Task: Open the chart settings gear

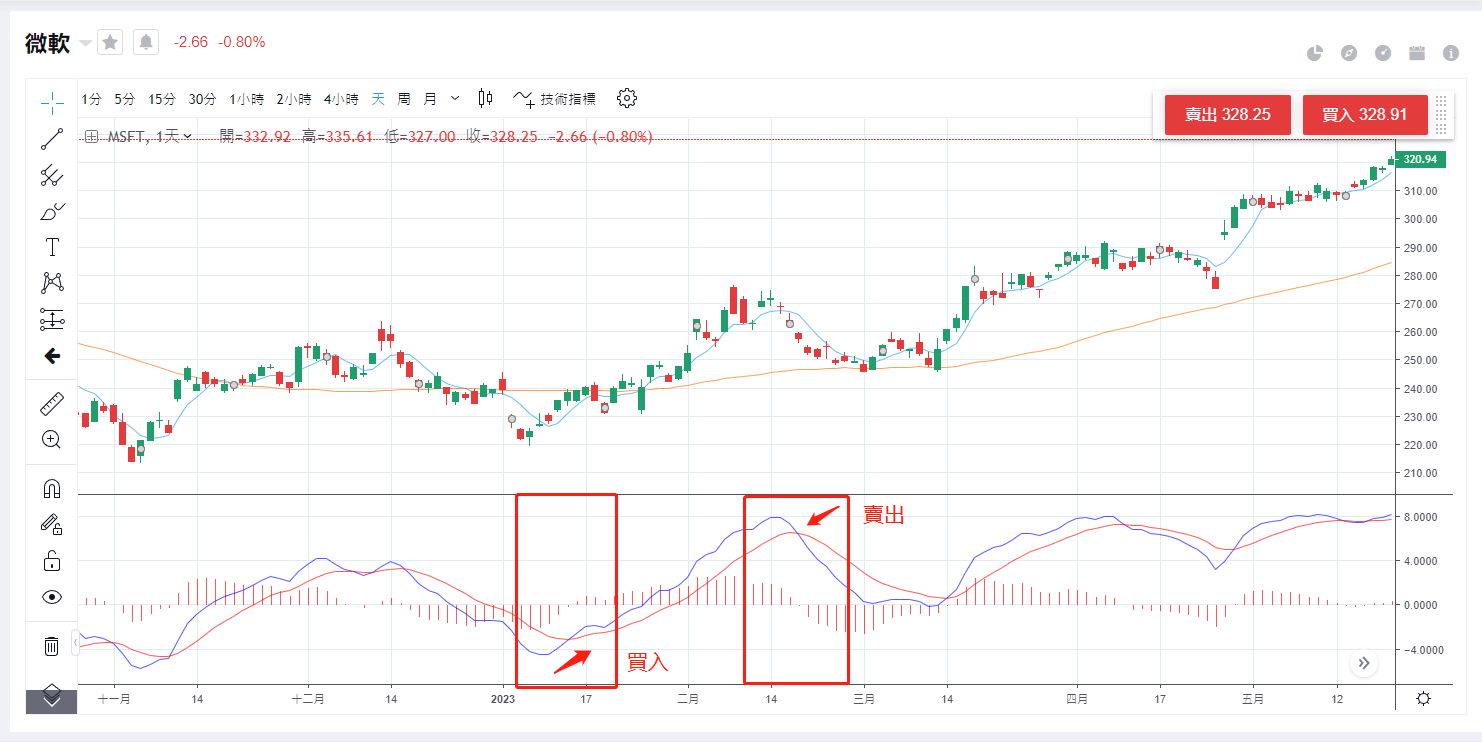Action: point(627,98)
